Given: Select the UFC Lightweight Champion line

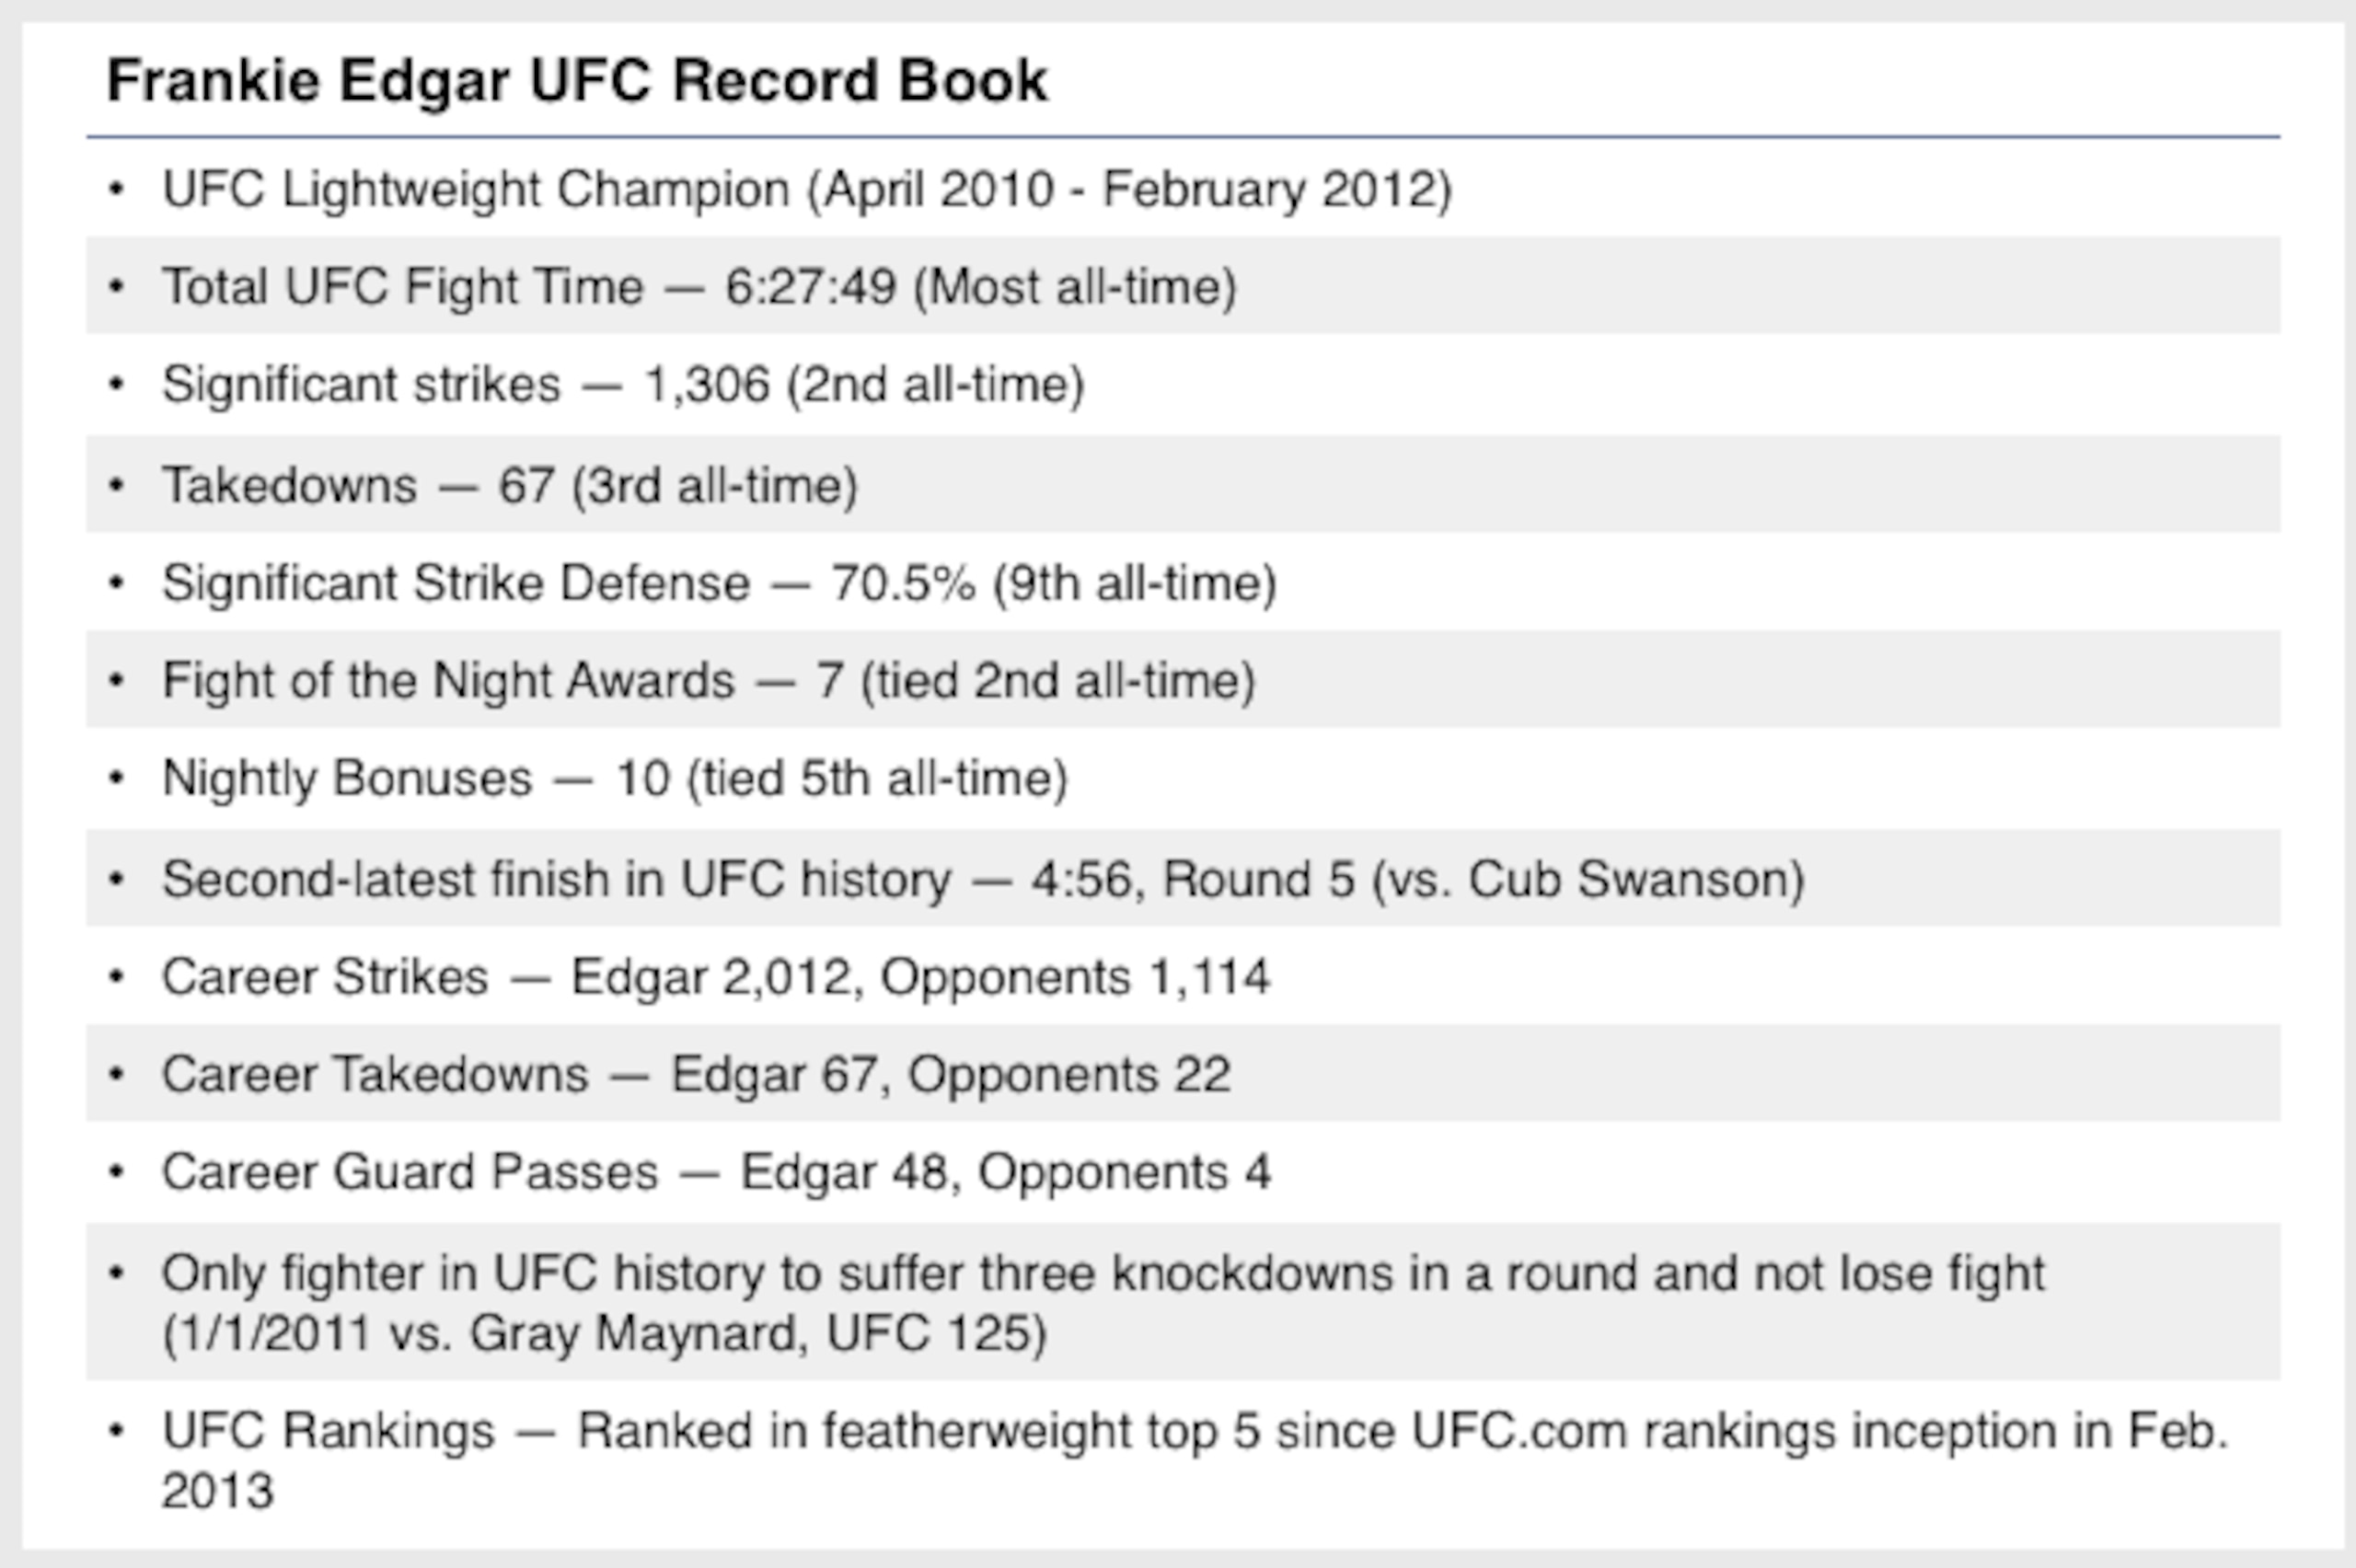Looking at the screenshot, I should pos(1183,189).
